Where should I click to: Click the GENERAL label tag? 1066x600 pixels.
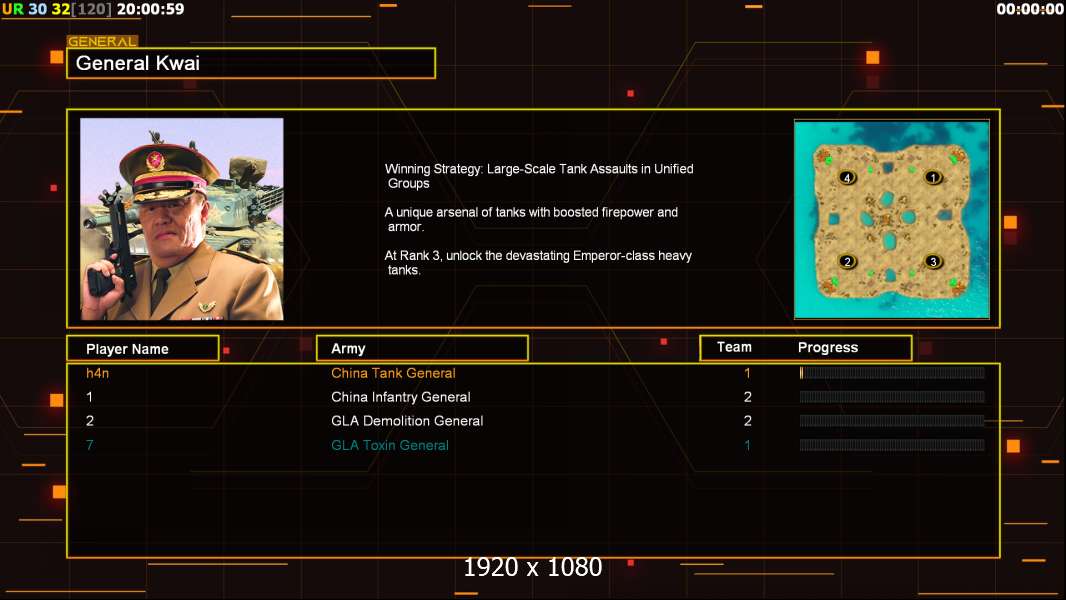(102, 41)
